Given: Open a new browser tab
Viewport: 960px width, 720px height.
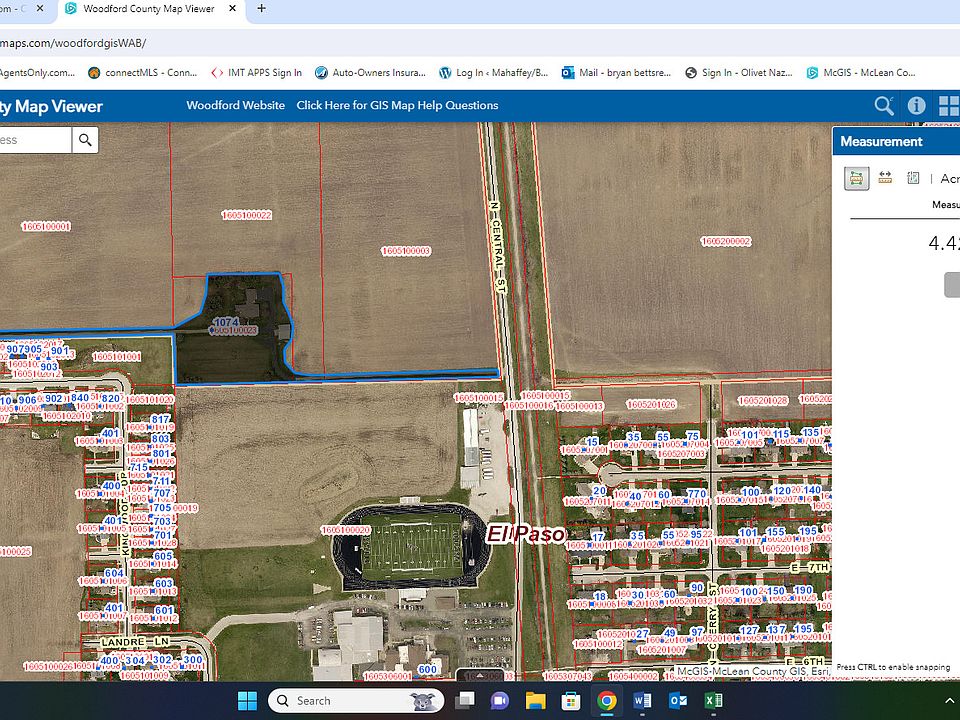Looking at the screenshot, I should click(261, 8).
